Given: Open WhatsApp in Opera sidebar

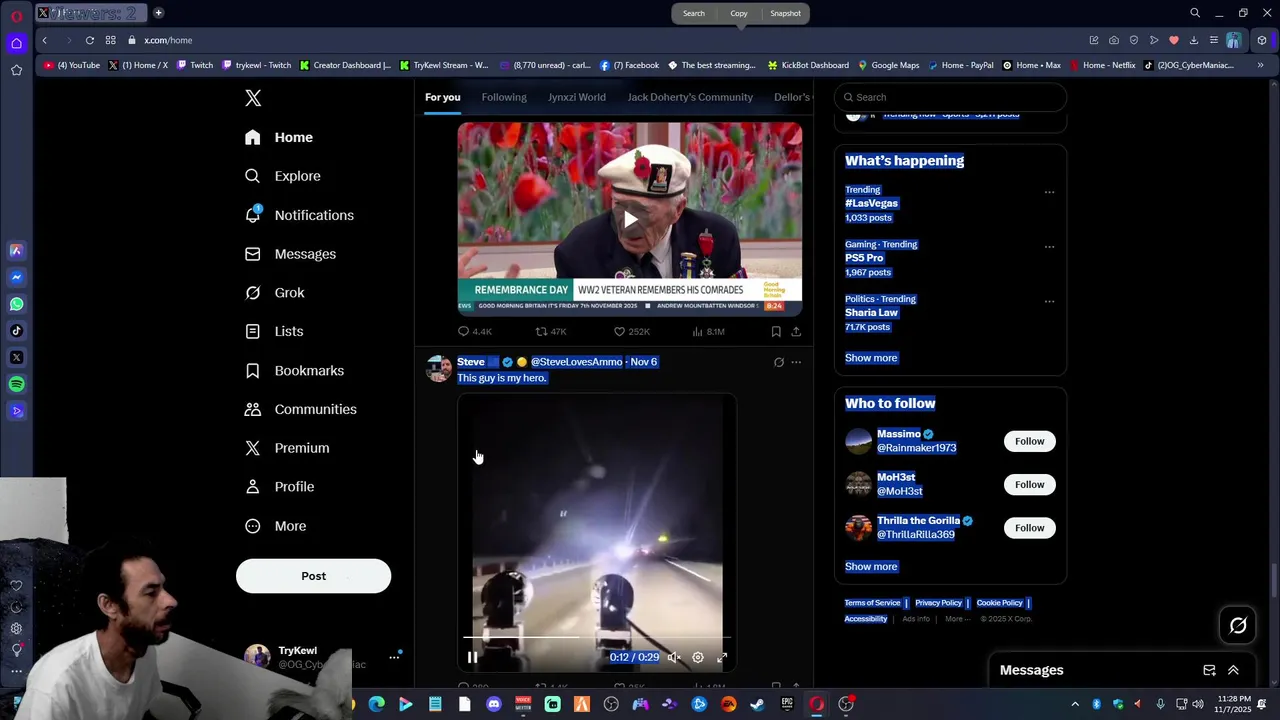Looking at the screenshot, I should 16,304.
